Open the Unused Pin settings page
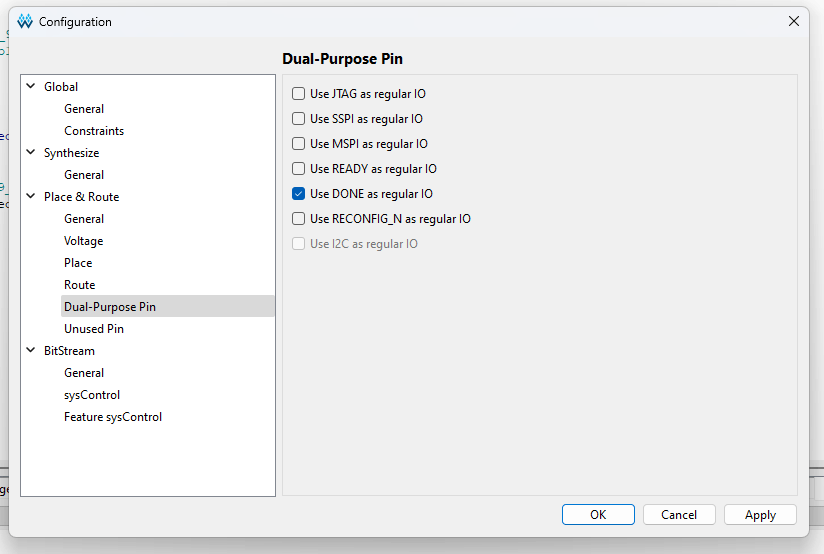Screen dimensions: 824x554 pos(94,329)
